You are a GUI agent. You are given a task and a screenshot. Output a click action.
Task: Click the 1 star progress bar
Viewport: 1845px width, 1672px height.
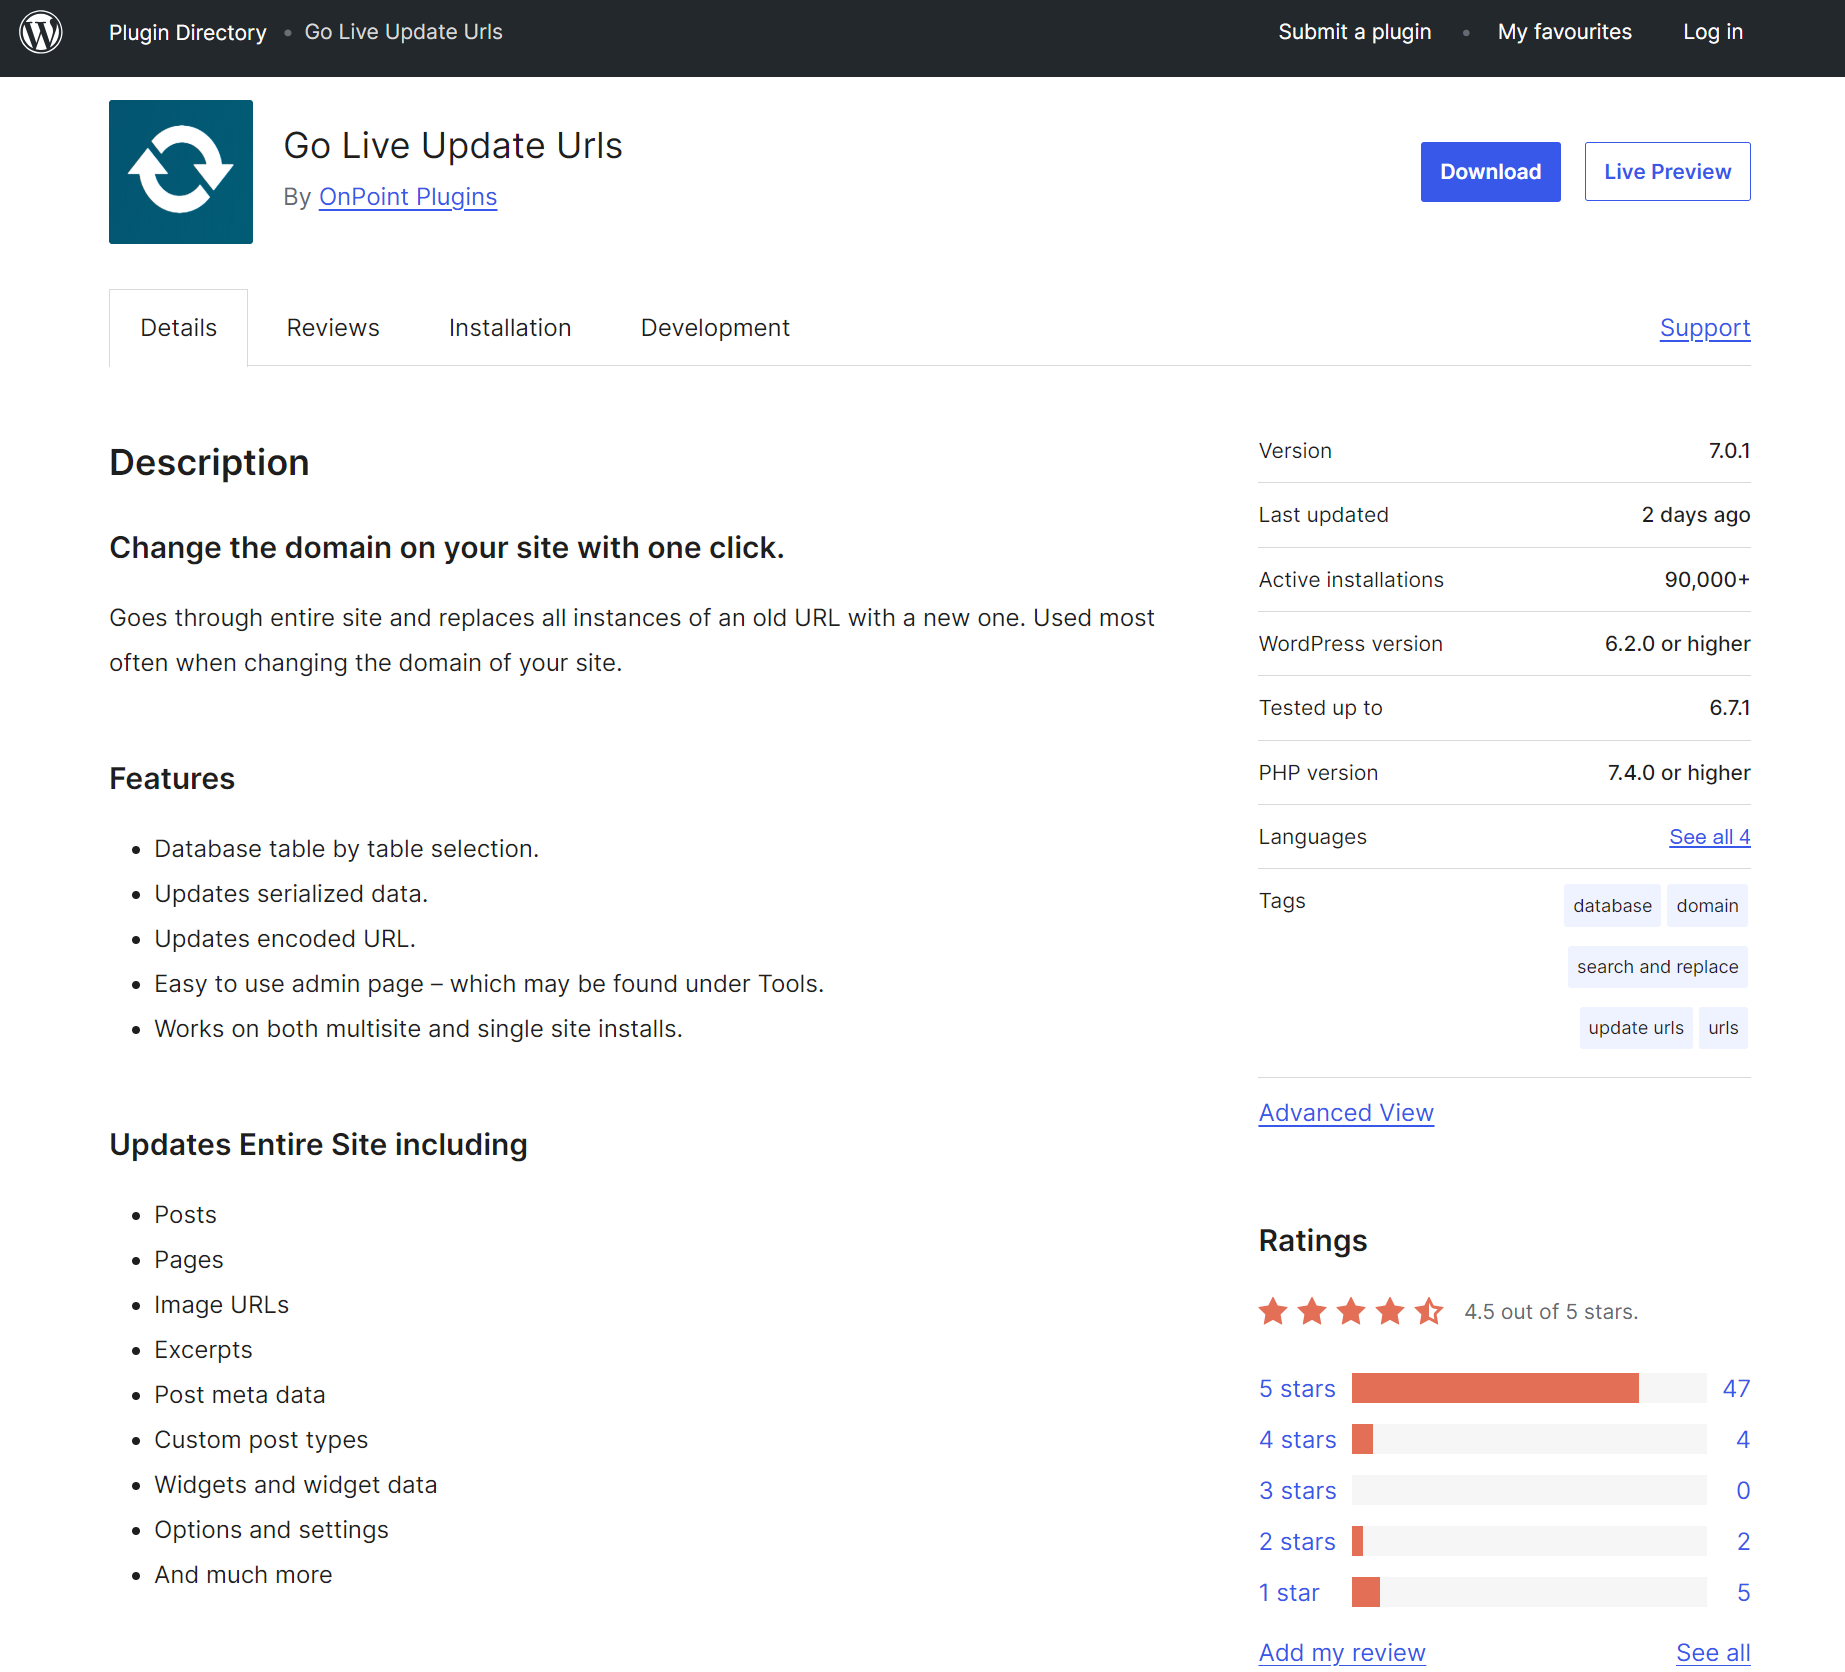1529,1592
